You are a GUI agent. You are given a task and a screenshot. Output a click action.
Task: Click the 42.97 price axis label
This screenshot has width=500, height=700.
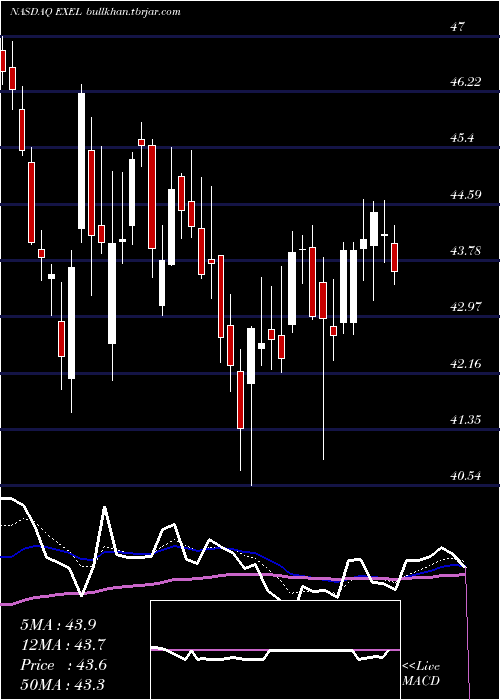pos(466,307)
